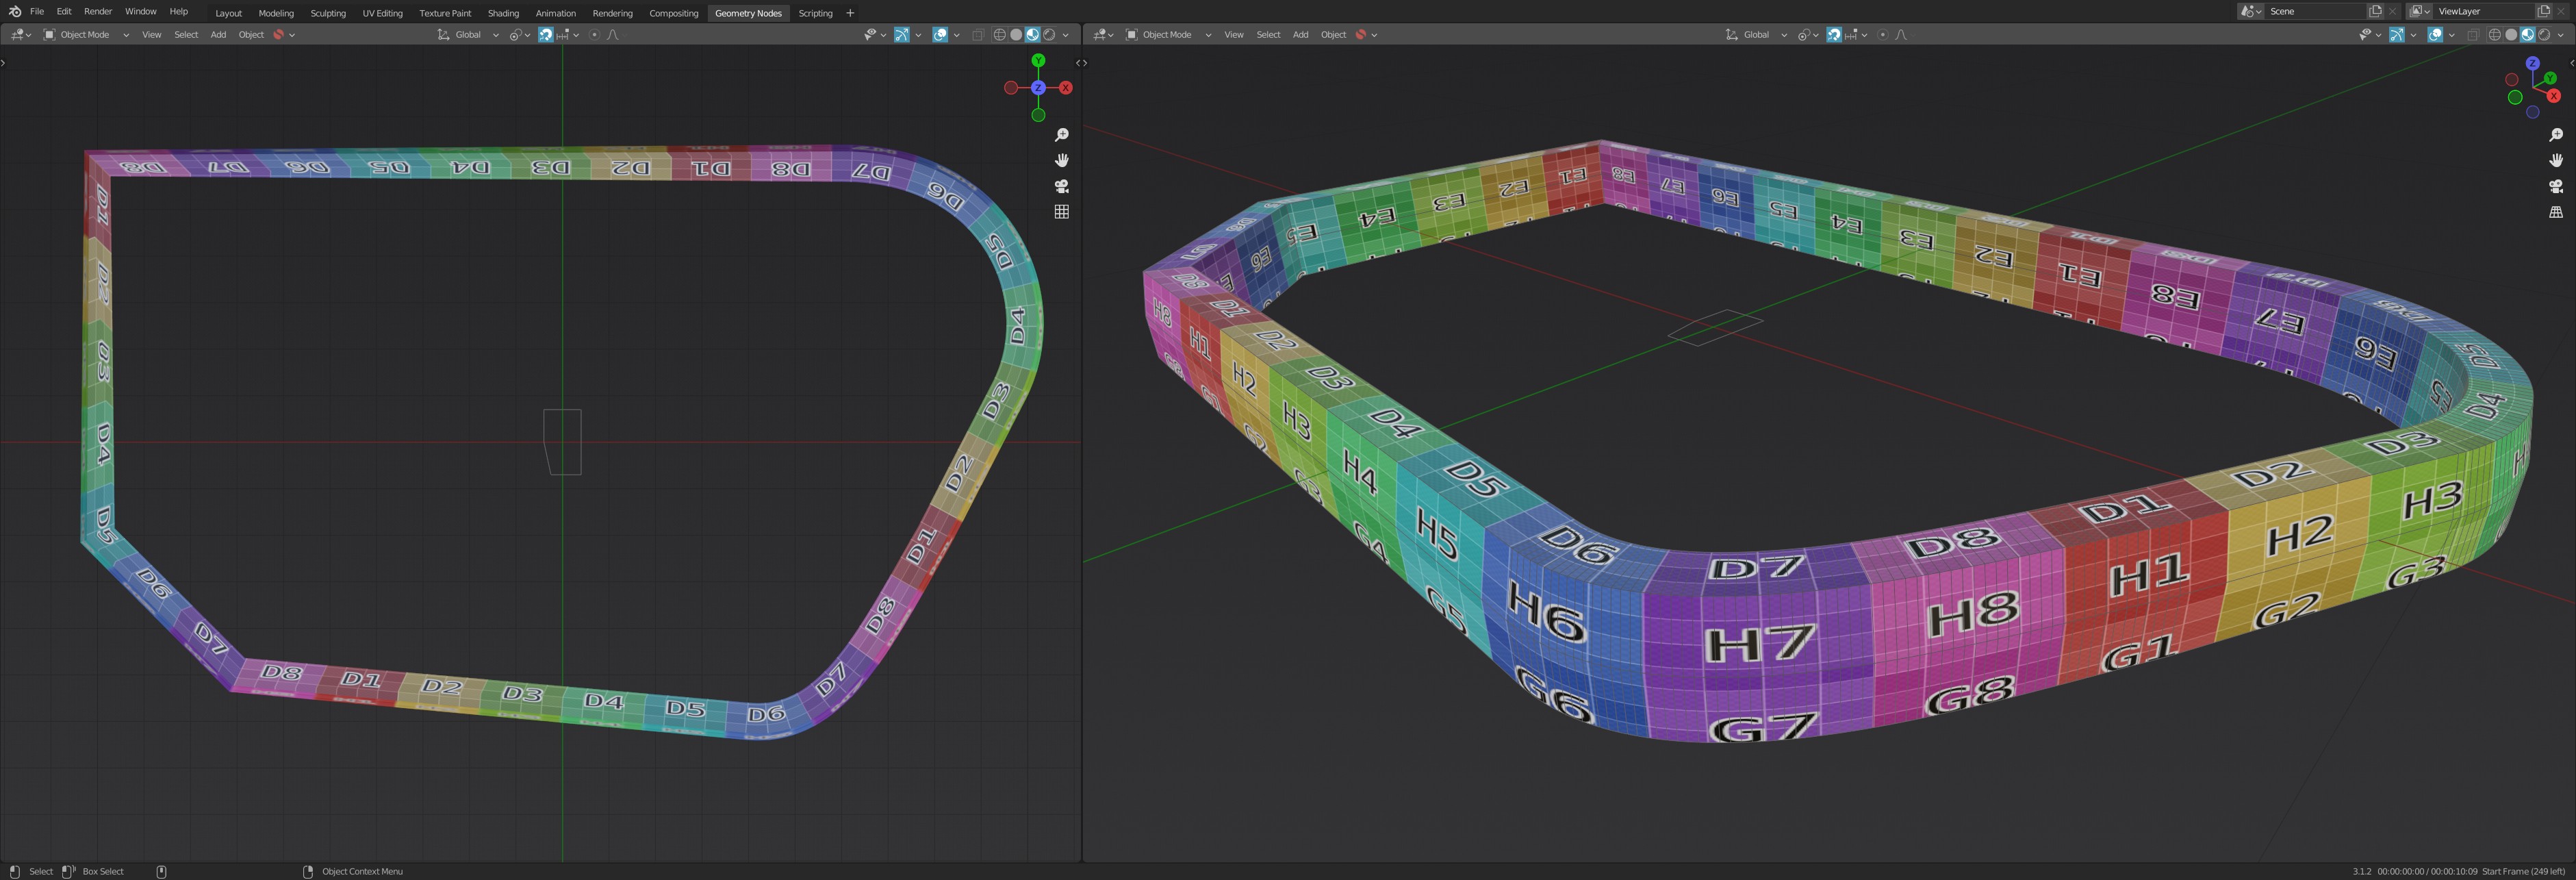
Task: Open left viewport View menu
Action: [151, 35]
